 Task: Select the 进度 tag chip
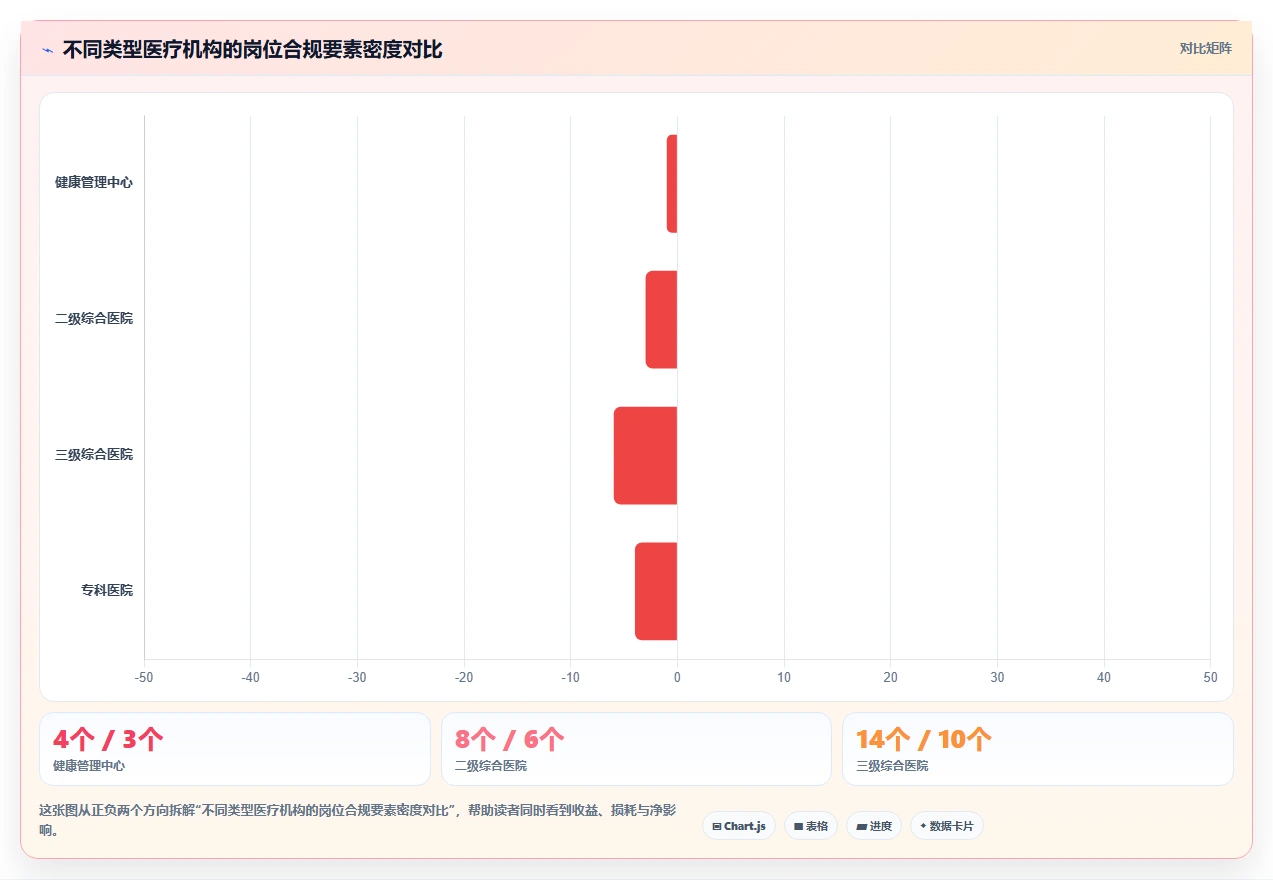tap(874, 826)
